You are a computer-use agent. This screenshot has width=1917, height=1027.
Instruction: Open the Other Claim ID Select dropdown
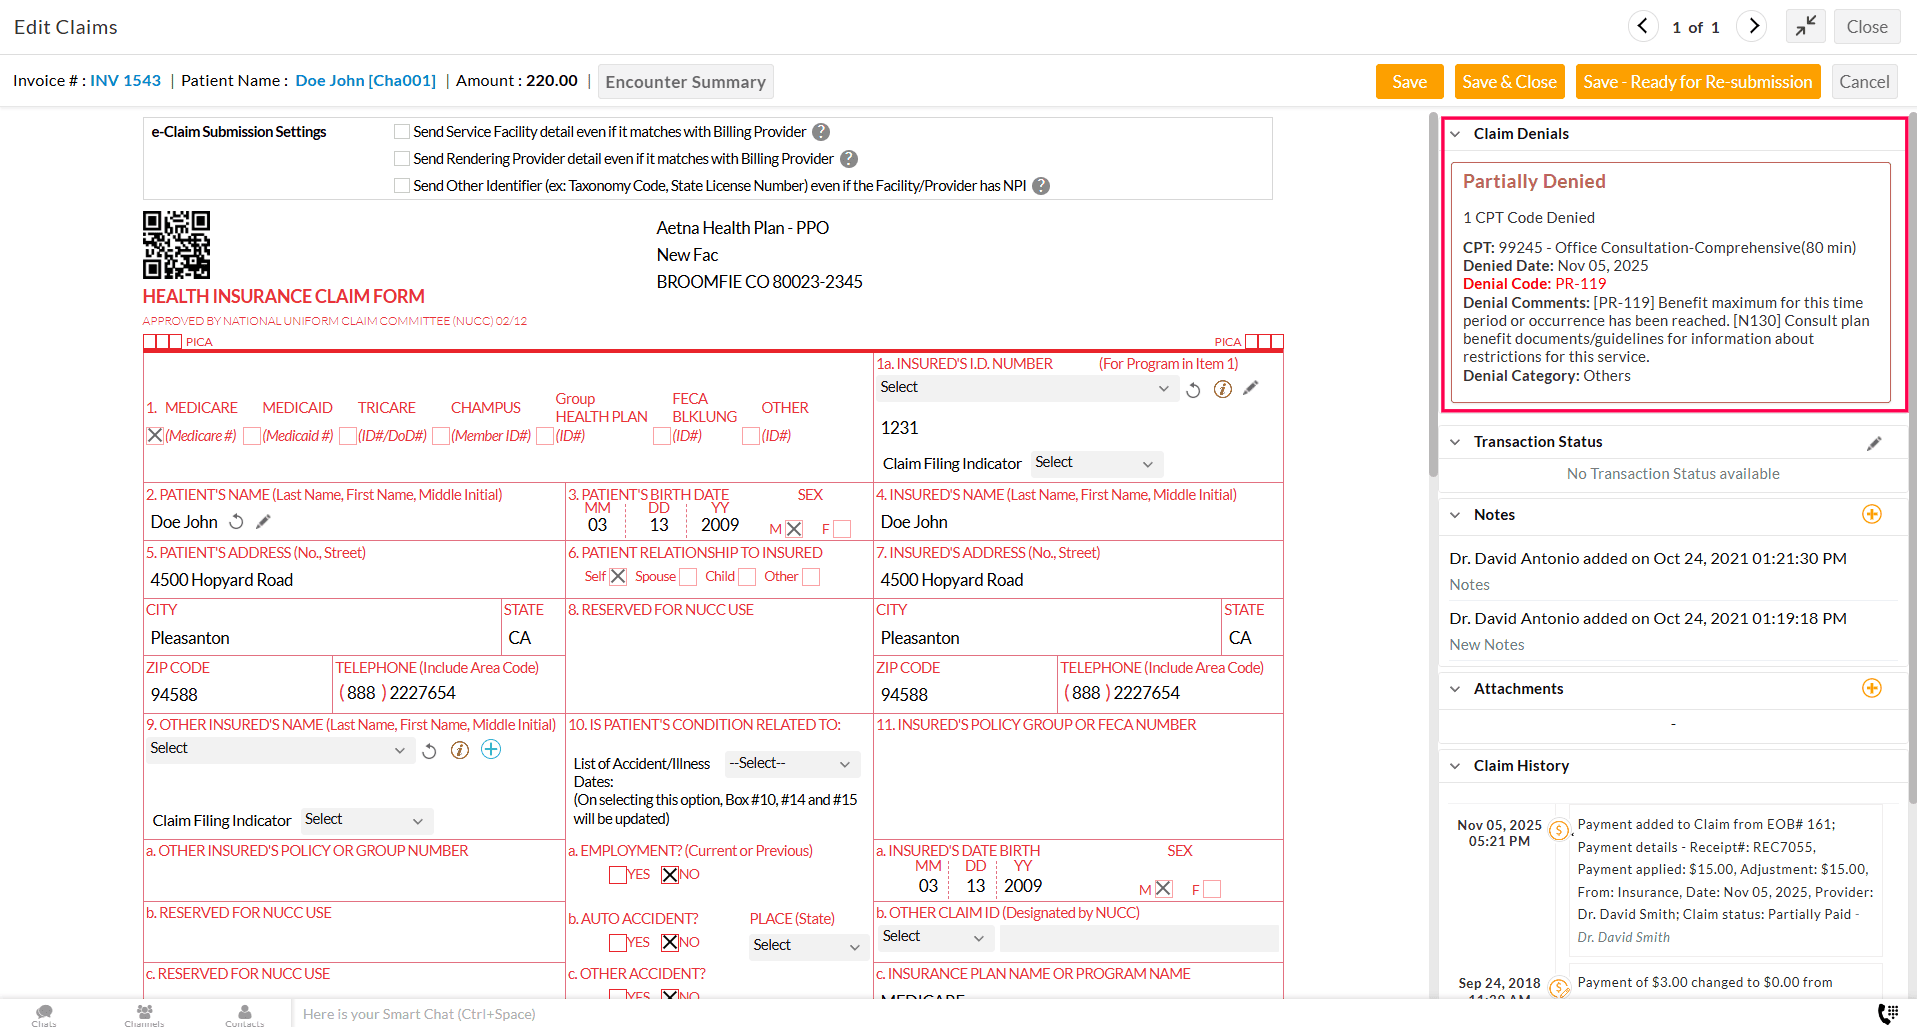coord(933,937)
